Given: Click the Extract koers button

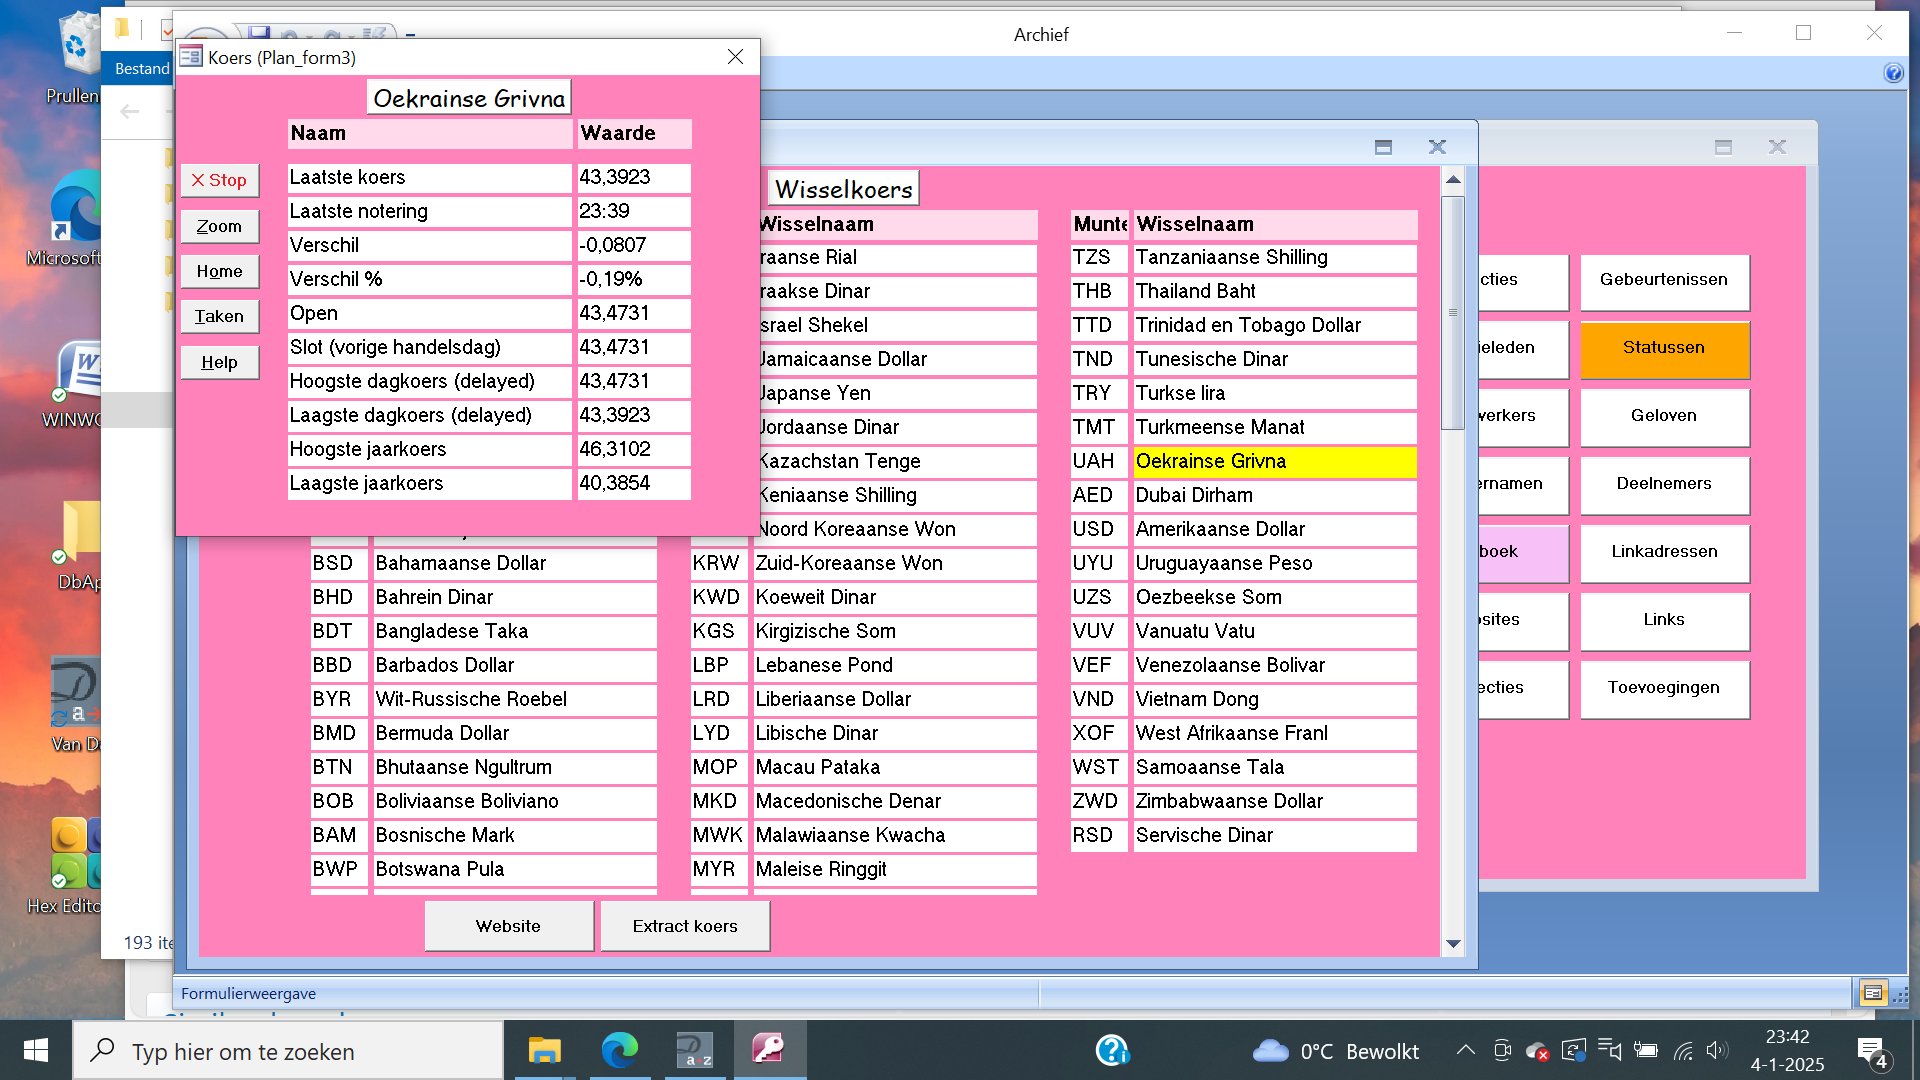Looking at the screenshot, I should (x=685, y=926).
